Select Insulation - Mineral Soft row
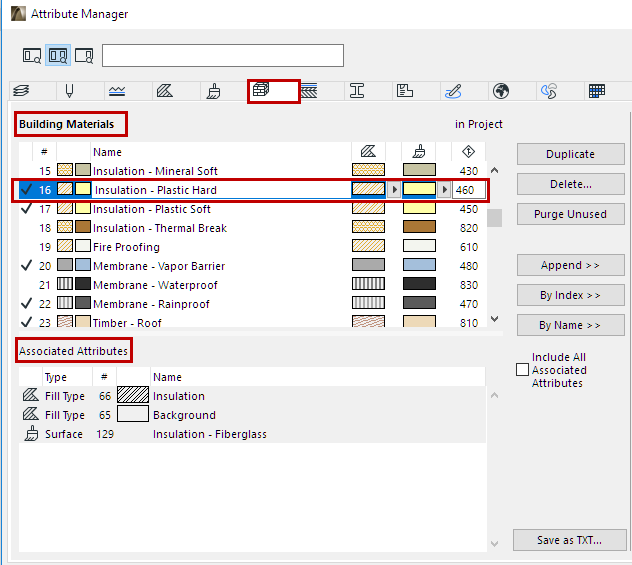 click(x=252, y=171)
